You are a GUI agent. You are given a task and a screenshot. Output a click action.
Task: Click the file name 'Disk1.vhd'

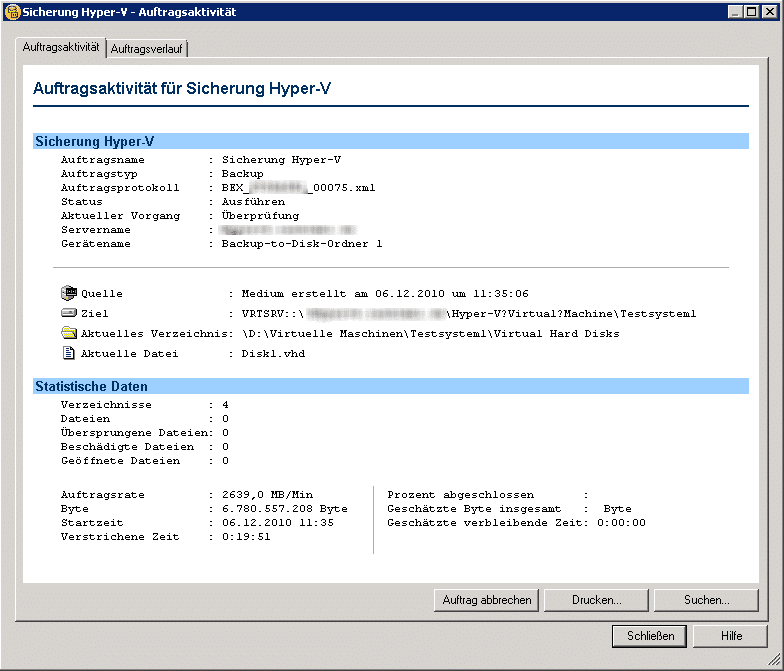click(274, 354)
